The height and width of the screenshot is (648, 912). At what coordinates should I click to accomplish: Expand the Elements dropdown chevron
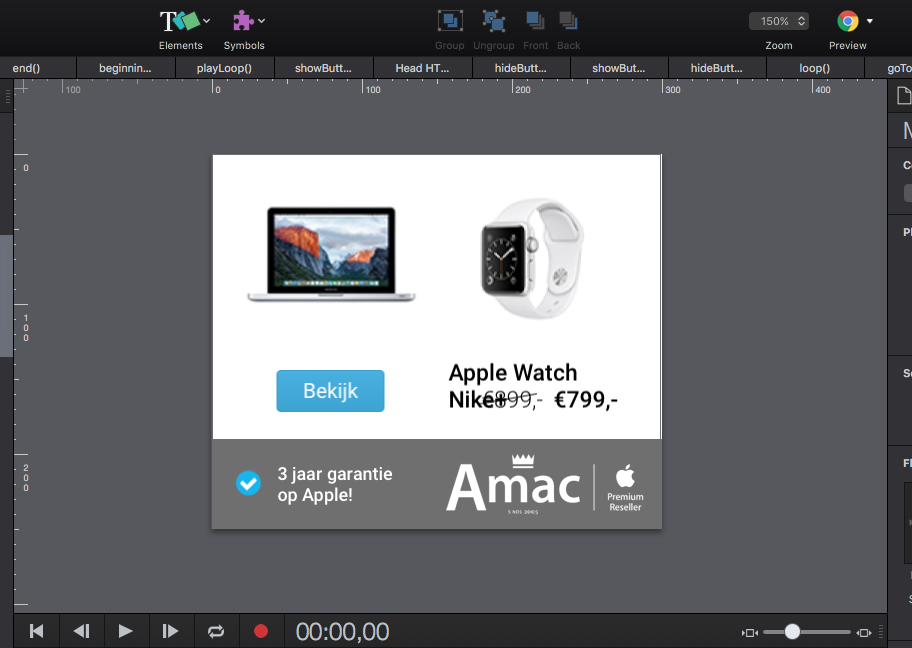click(x=206, y=21)
